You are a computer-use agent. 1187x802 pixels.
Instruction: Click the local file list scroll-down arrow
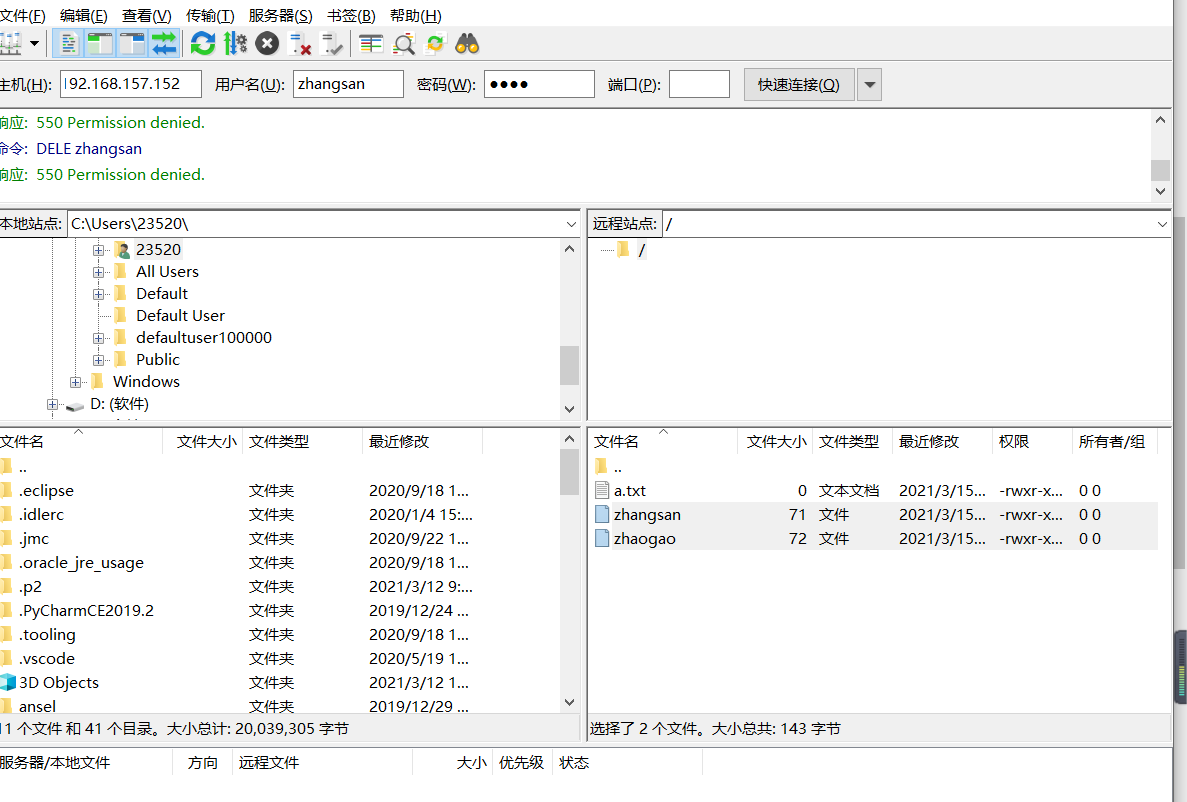(570, 702)
